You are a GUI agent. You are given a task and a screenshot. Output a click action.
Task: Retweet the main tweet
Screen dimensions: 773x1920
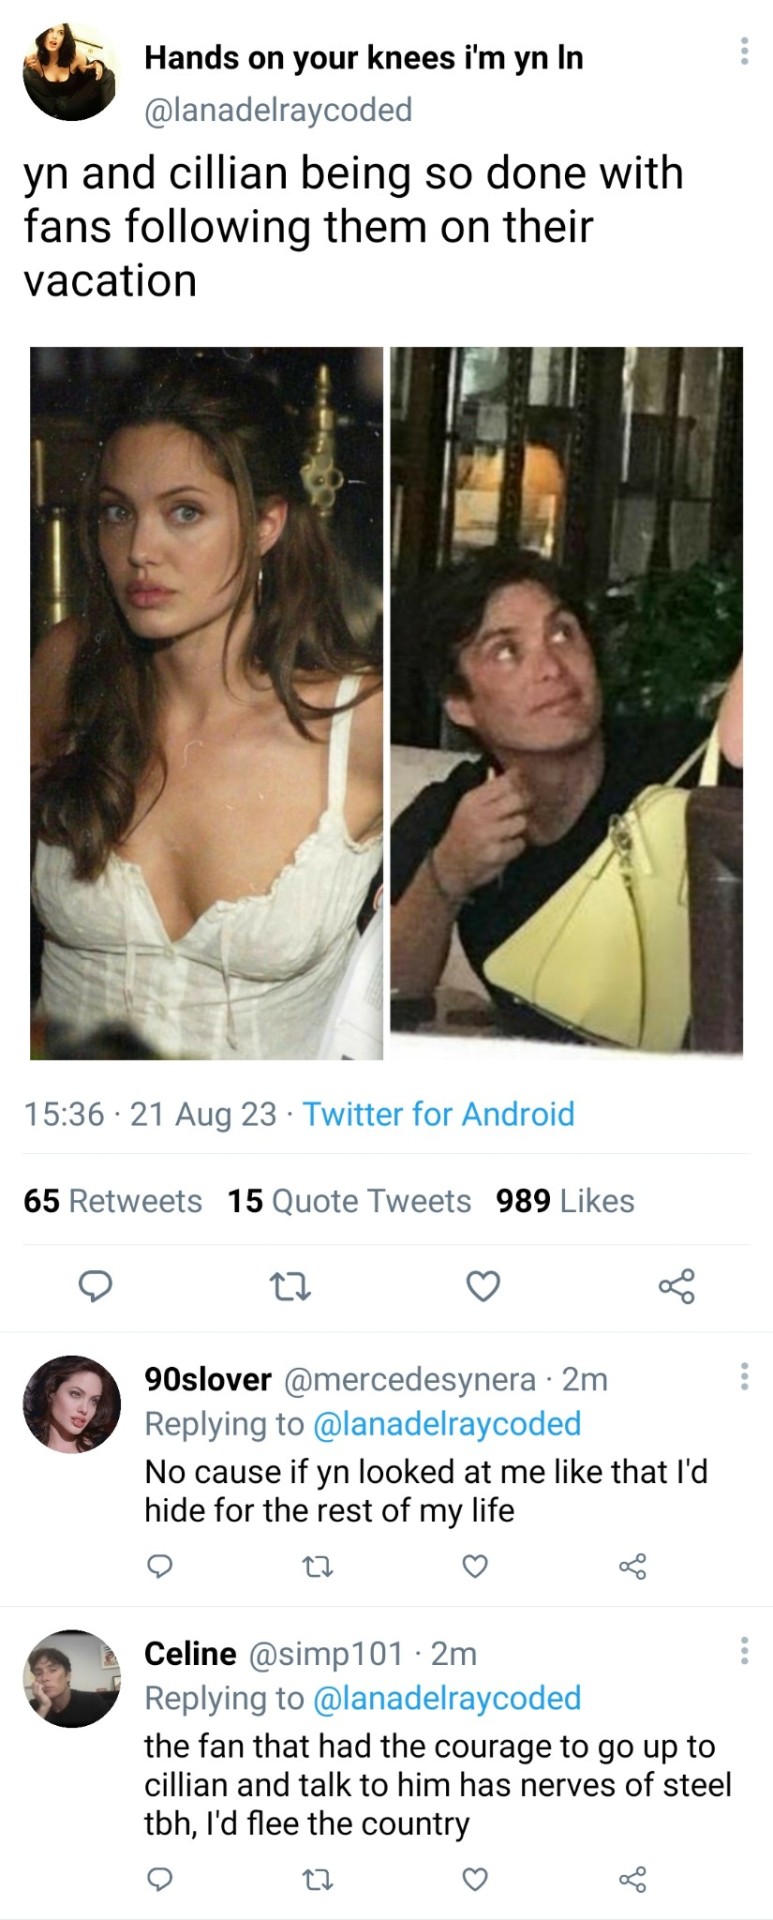(x=291, y=1287)
